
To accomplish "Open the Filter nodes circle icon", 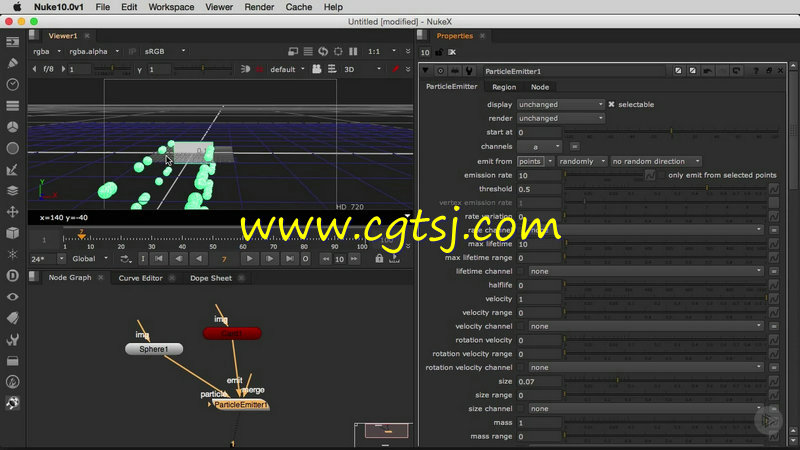I will pyautogui.click(x=13, y=148).
